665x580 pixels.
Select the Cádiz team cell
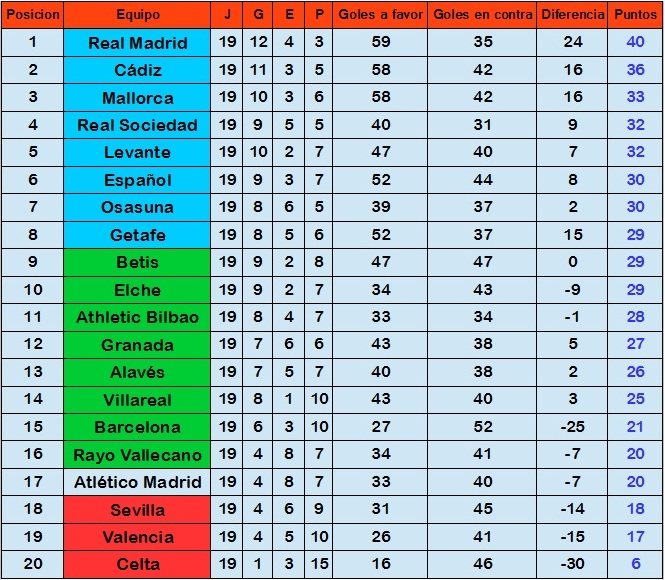pyautogui.click(x=137, y=70)
